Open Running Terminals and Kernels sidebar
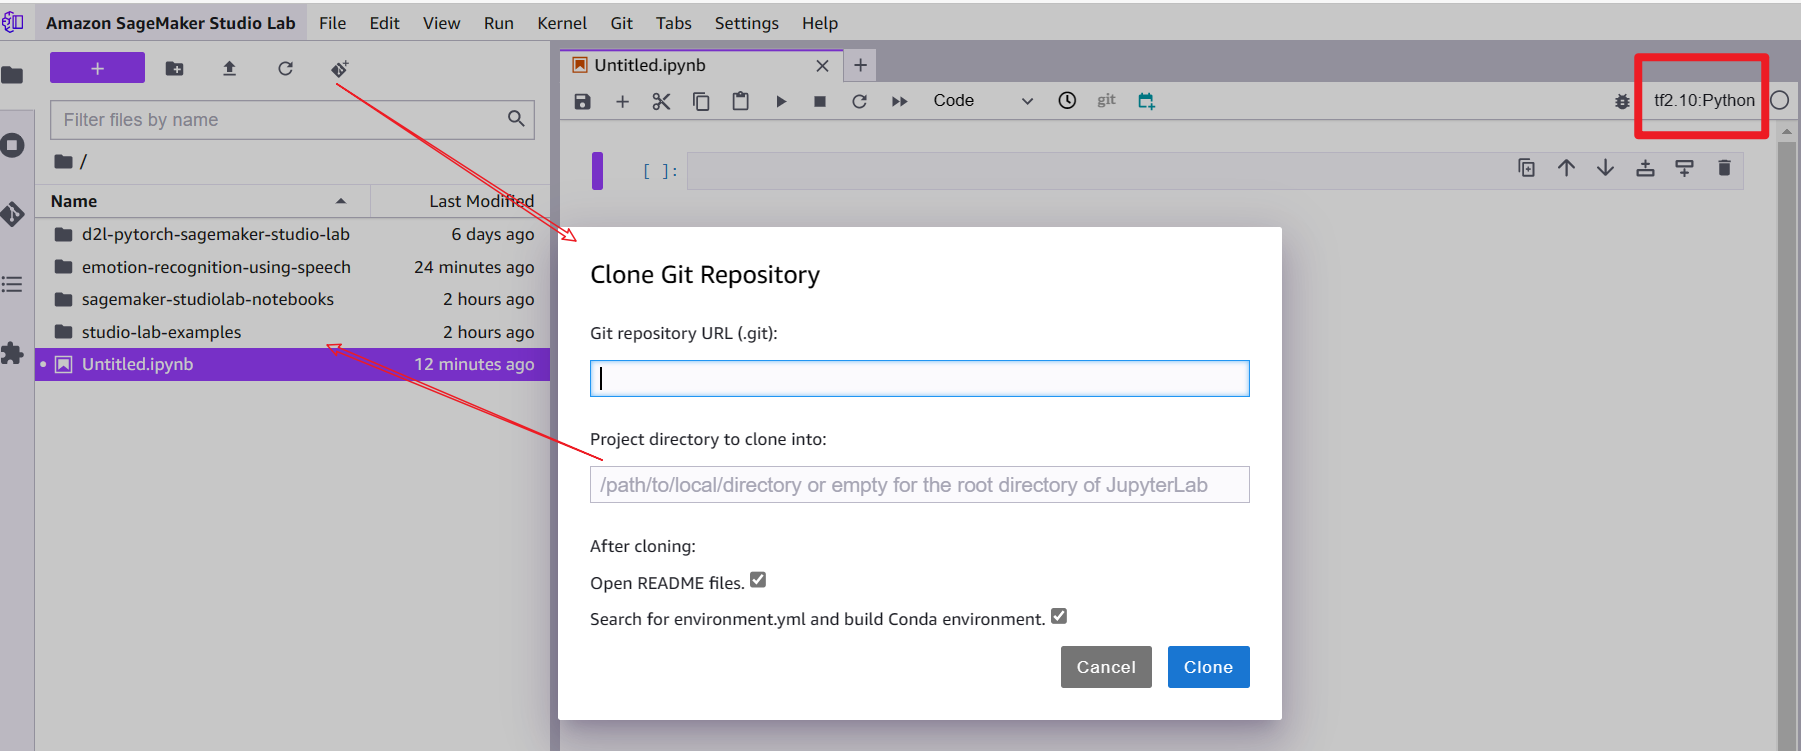1801x751 pixels. [13, 145]
